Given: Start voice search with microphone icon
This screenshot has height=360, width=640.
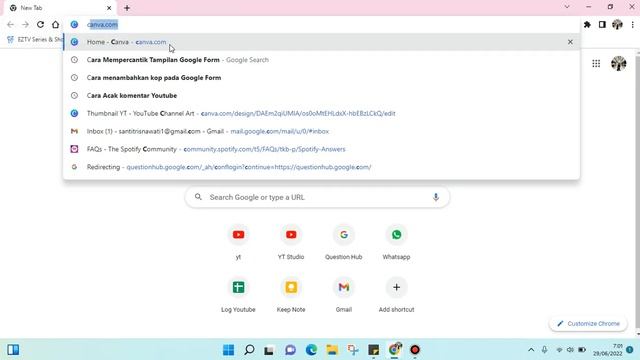Looking at the screenshot, I should (436, 197).
